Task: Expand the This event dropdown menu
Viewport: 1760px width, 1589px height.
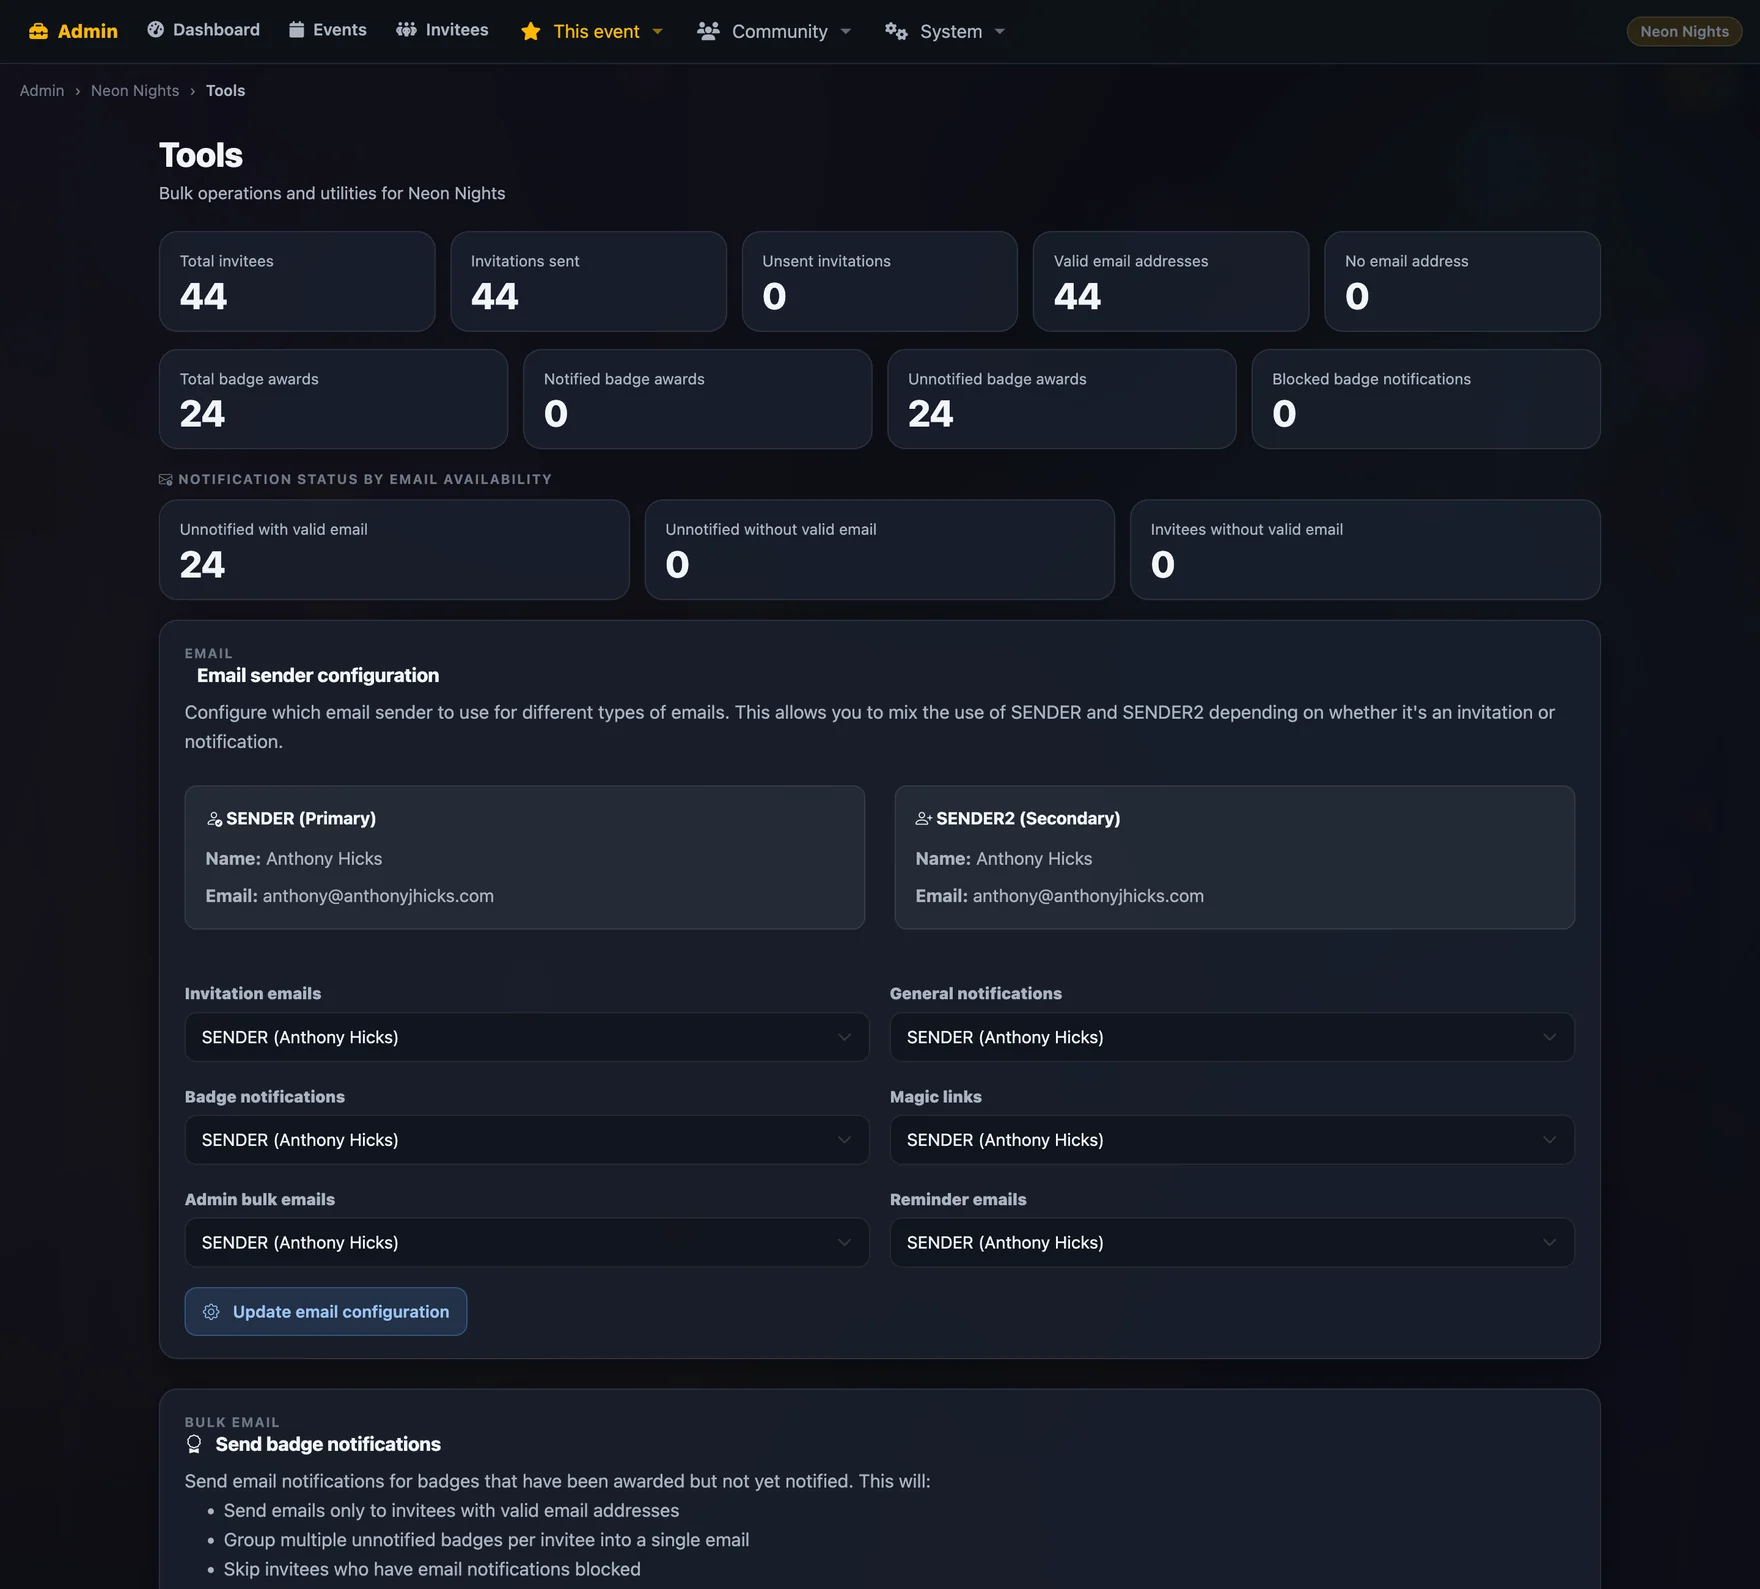Action: click(592, 31)
